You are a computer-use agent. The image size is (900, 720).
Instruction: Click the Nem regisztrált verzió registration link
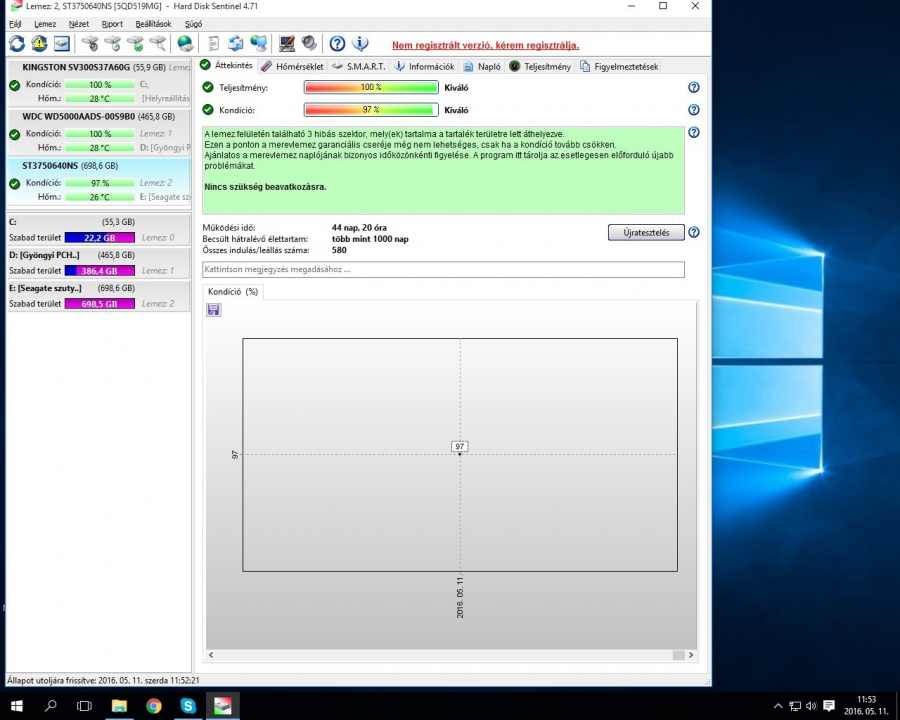[x=486, y=45]
